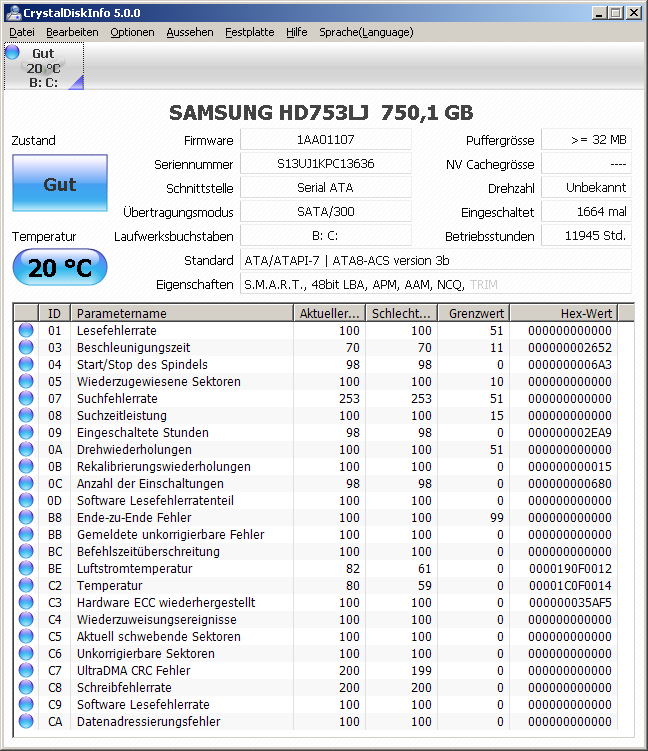Click the Drehzahl value Unbekannt
Screen dimensions: 648x751
pos(587,188)
